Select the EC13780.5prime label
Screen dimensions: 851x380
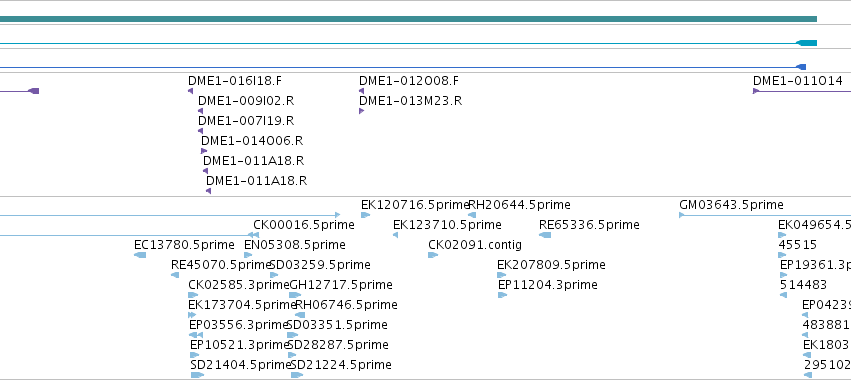pos(184,245)
